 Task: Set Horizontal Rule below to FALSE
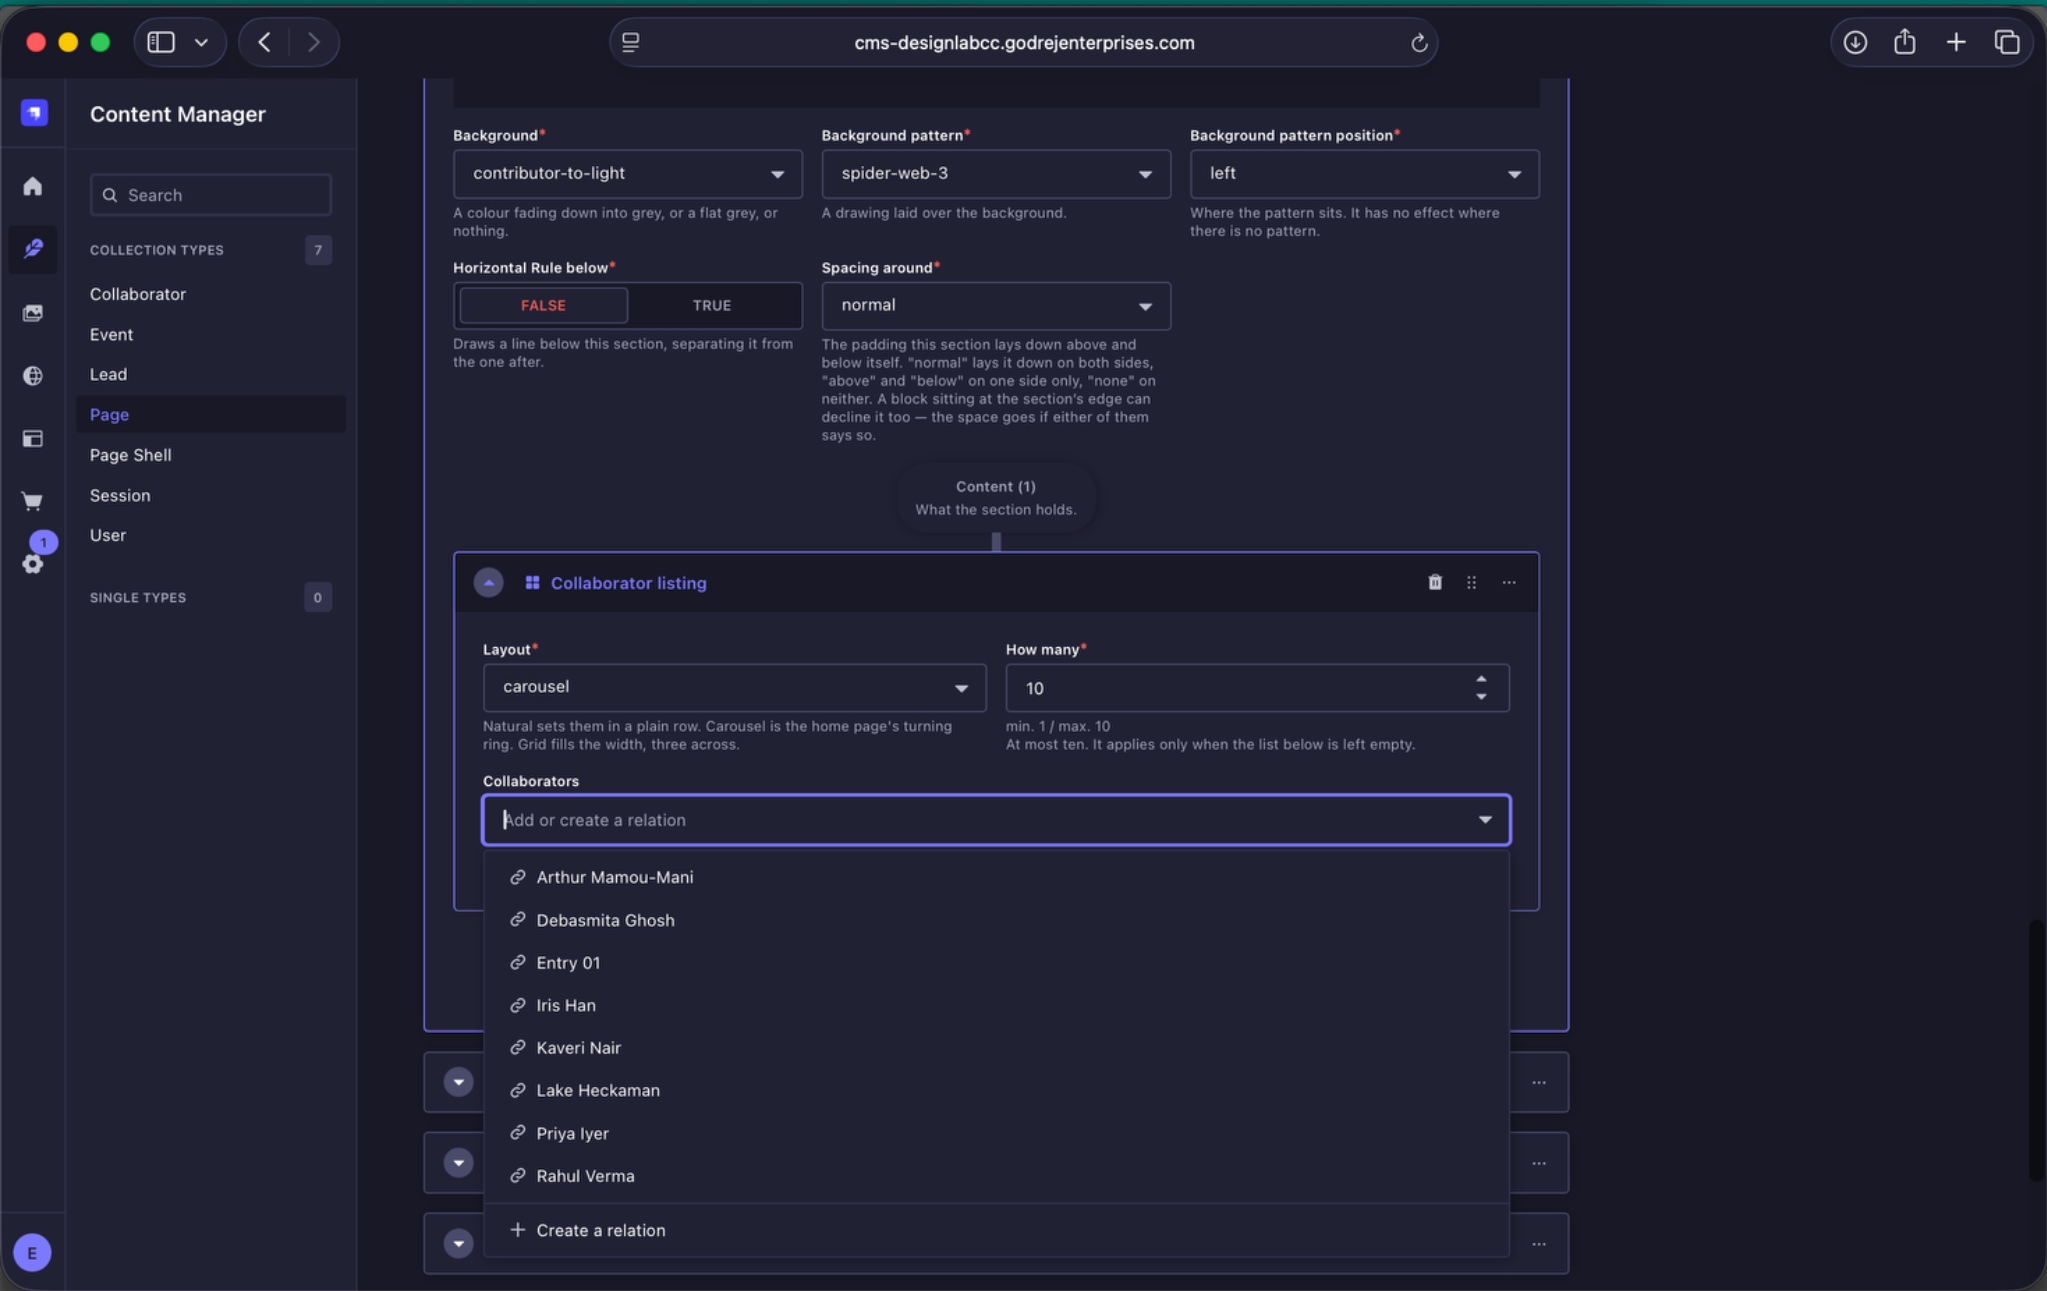click(543, 305)
